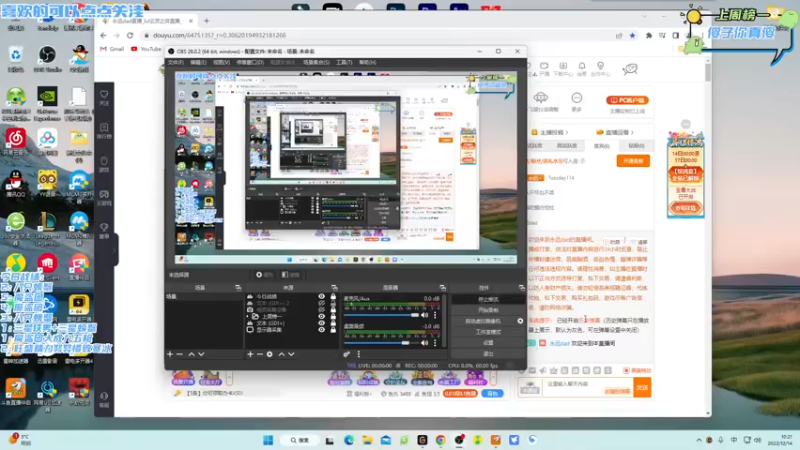Remove selected source with minus icon
The image size is (800, 450).
pyautogui.click(x=260, y=354)
